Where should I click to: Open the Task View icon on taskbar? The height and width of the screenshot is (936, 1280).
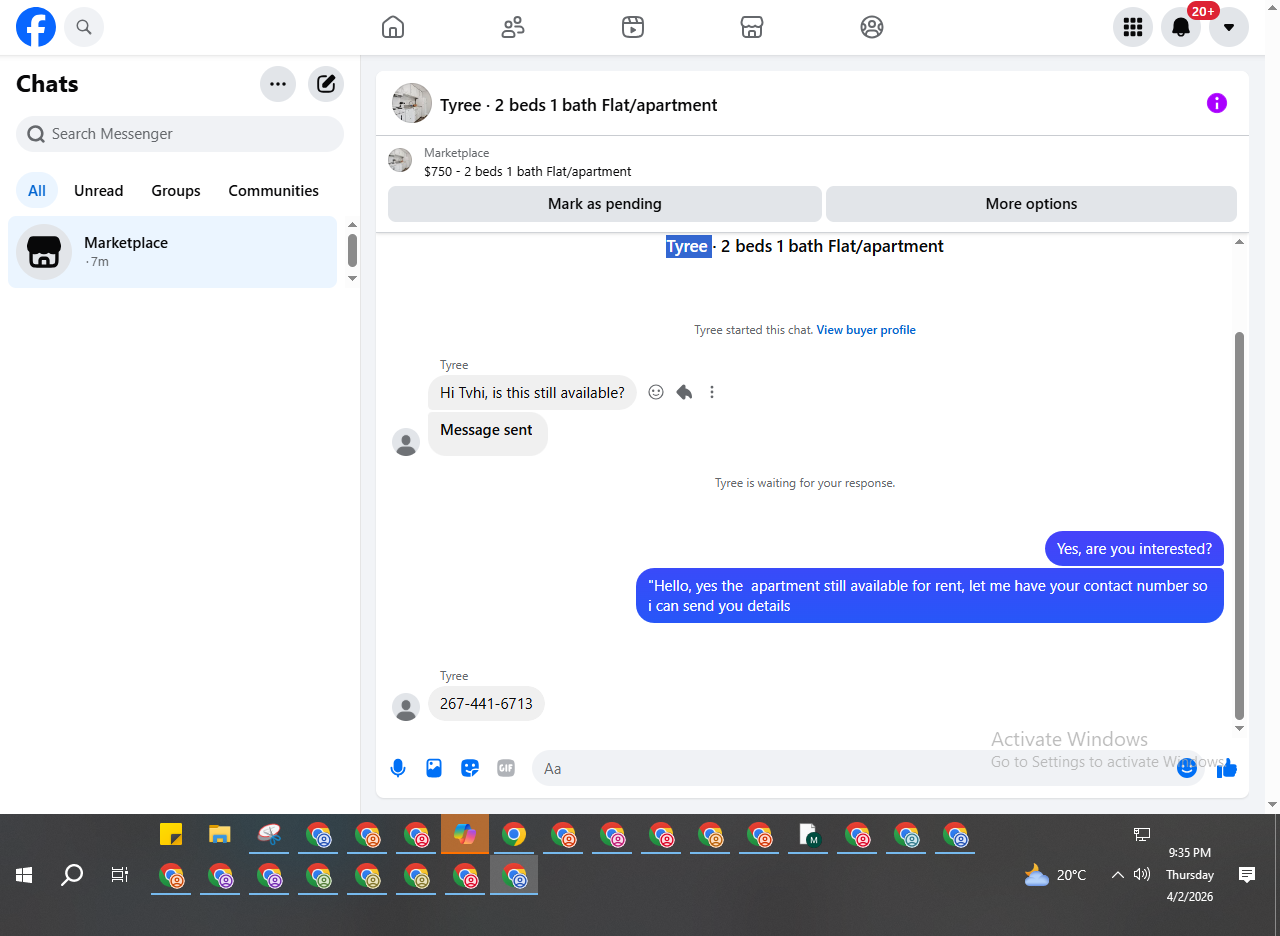click(120, 875)
